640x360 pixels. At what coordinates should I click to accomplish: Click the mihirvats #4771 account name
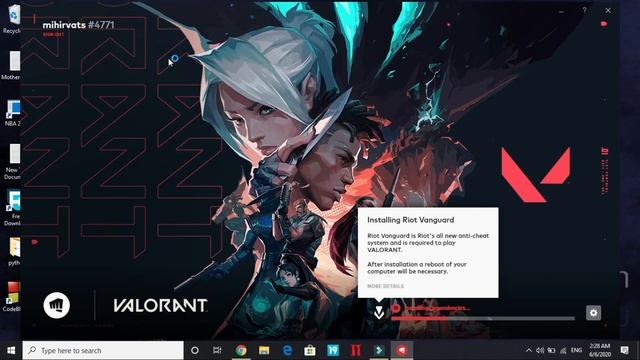point(78,25)
